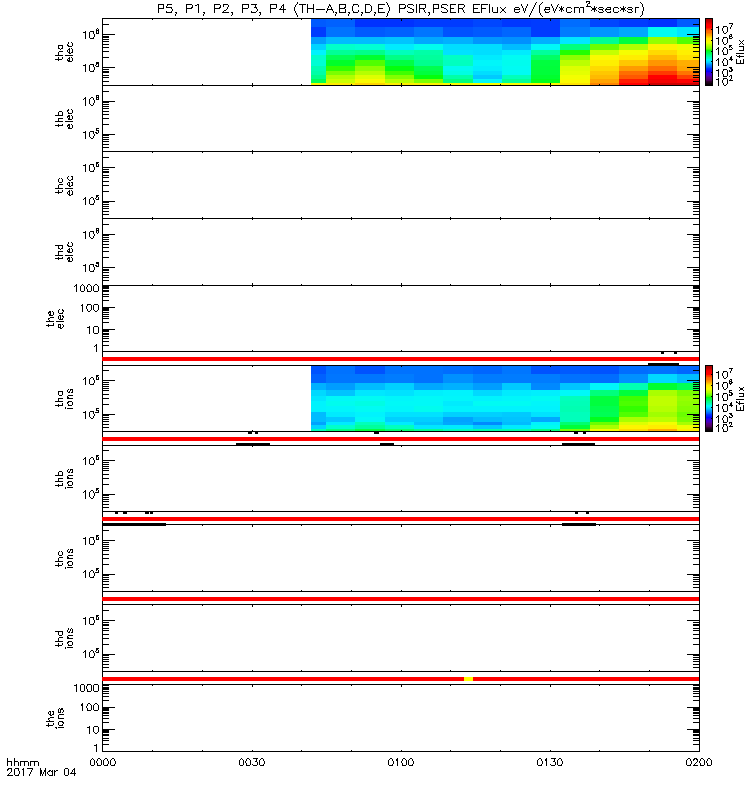Click the black bar near 0100 below tha ions

pos(387,444)
